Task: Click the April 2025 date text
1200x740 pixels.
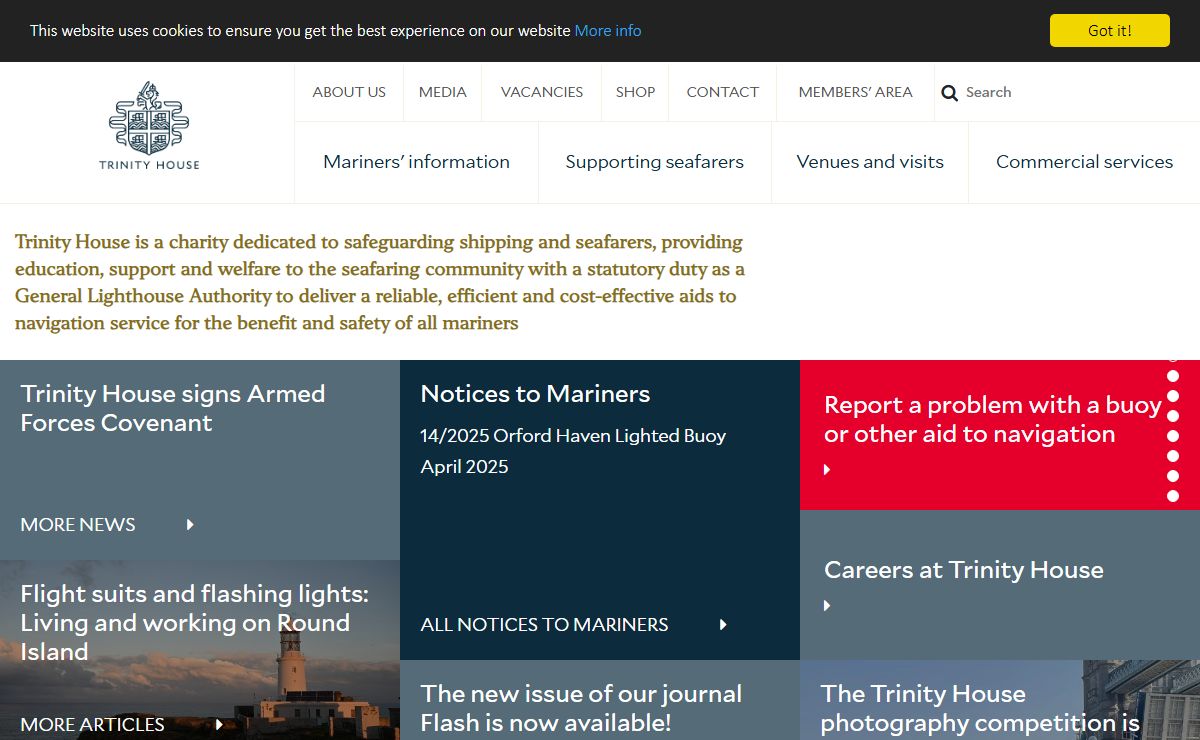Action: tap(464, 467)
